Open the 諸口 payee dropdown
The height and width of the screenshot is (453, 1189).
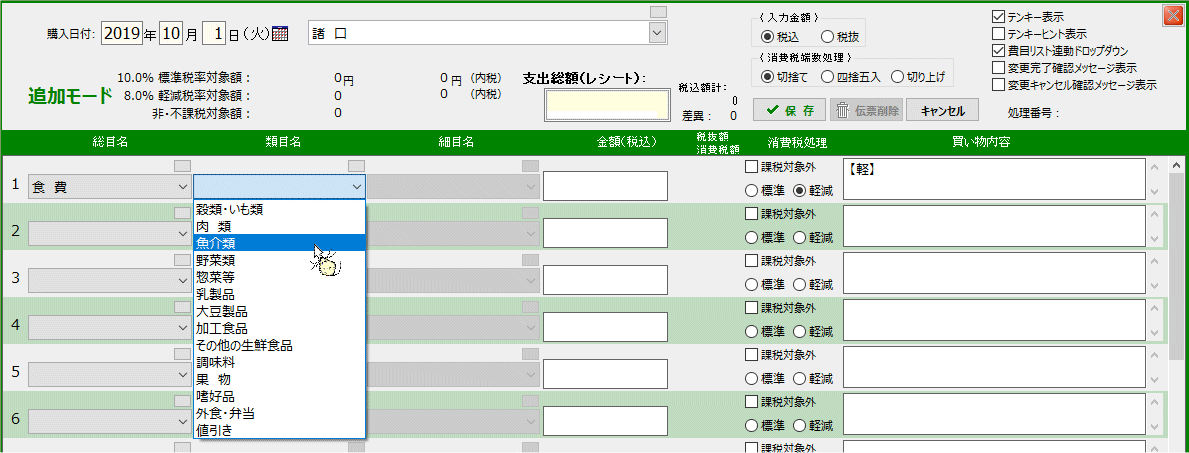pyautogui.click(x=658, y=33)
